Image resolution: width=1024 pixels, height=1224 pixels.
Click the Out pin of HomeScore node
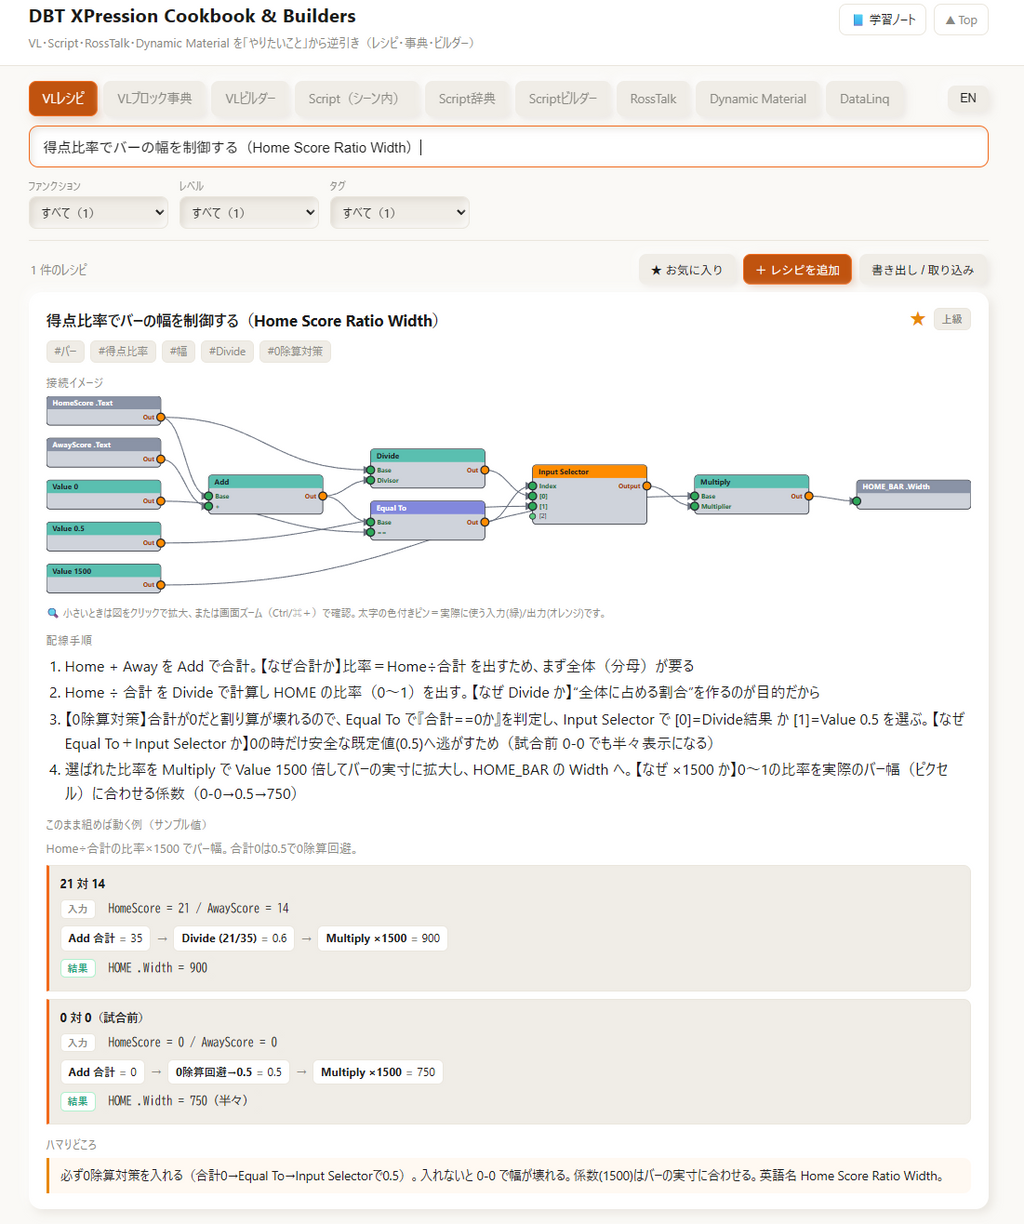click(x=160, y=417)
